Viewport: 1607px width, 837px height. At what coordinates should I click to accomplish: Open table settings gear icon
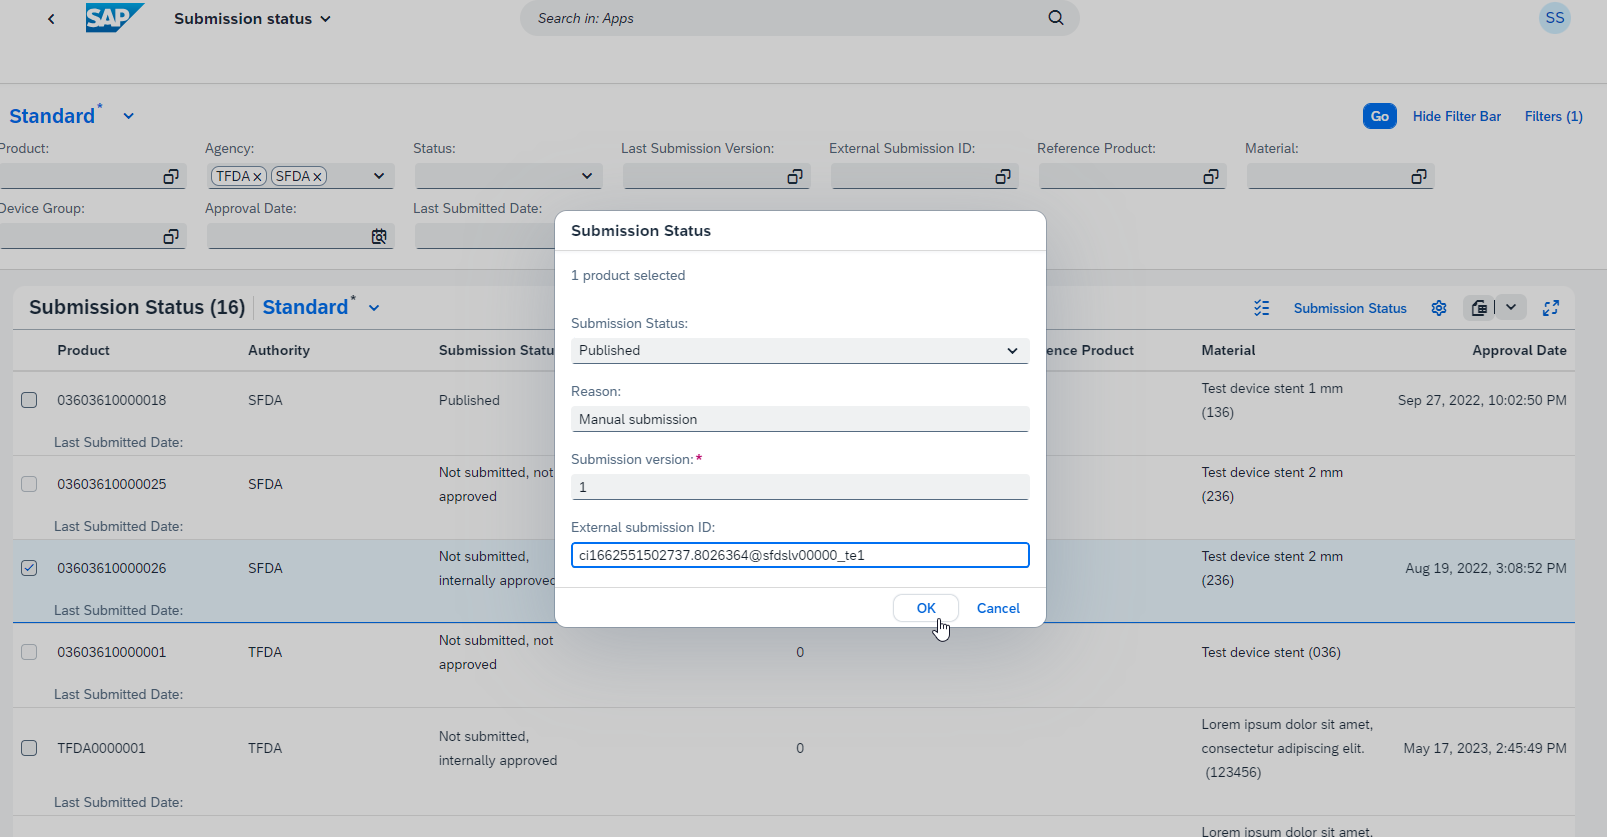[1439, 308]
